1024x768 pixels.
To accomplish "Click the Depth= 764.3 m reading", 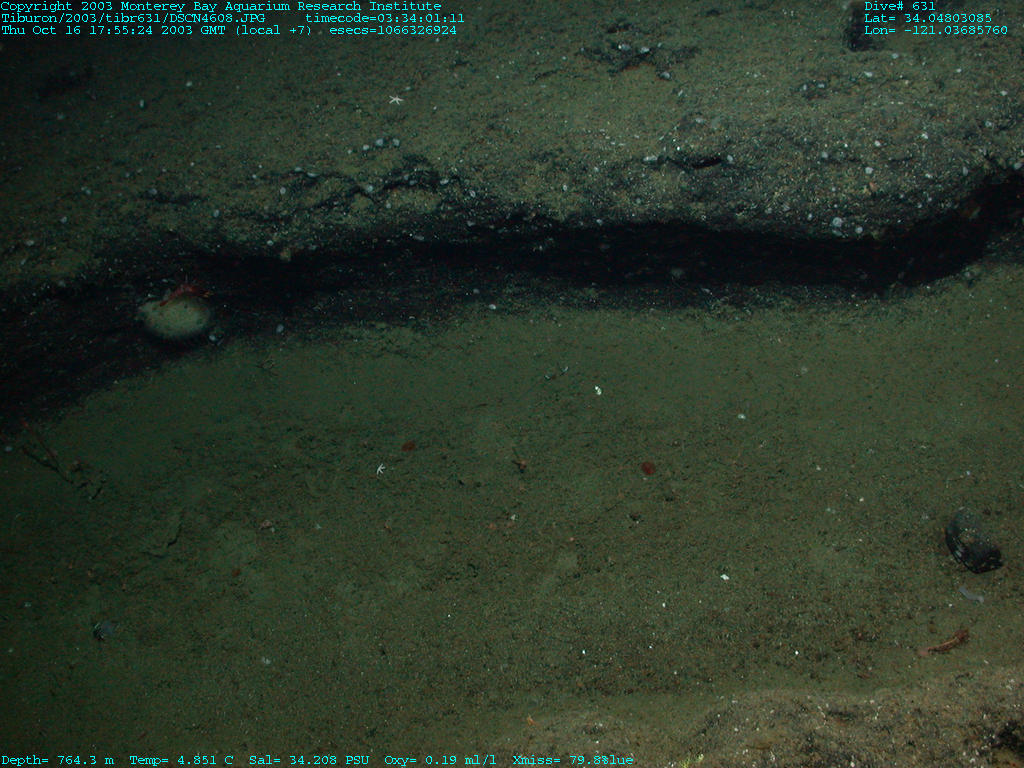I will [57, 760].
